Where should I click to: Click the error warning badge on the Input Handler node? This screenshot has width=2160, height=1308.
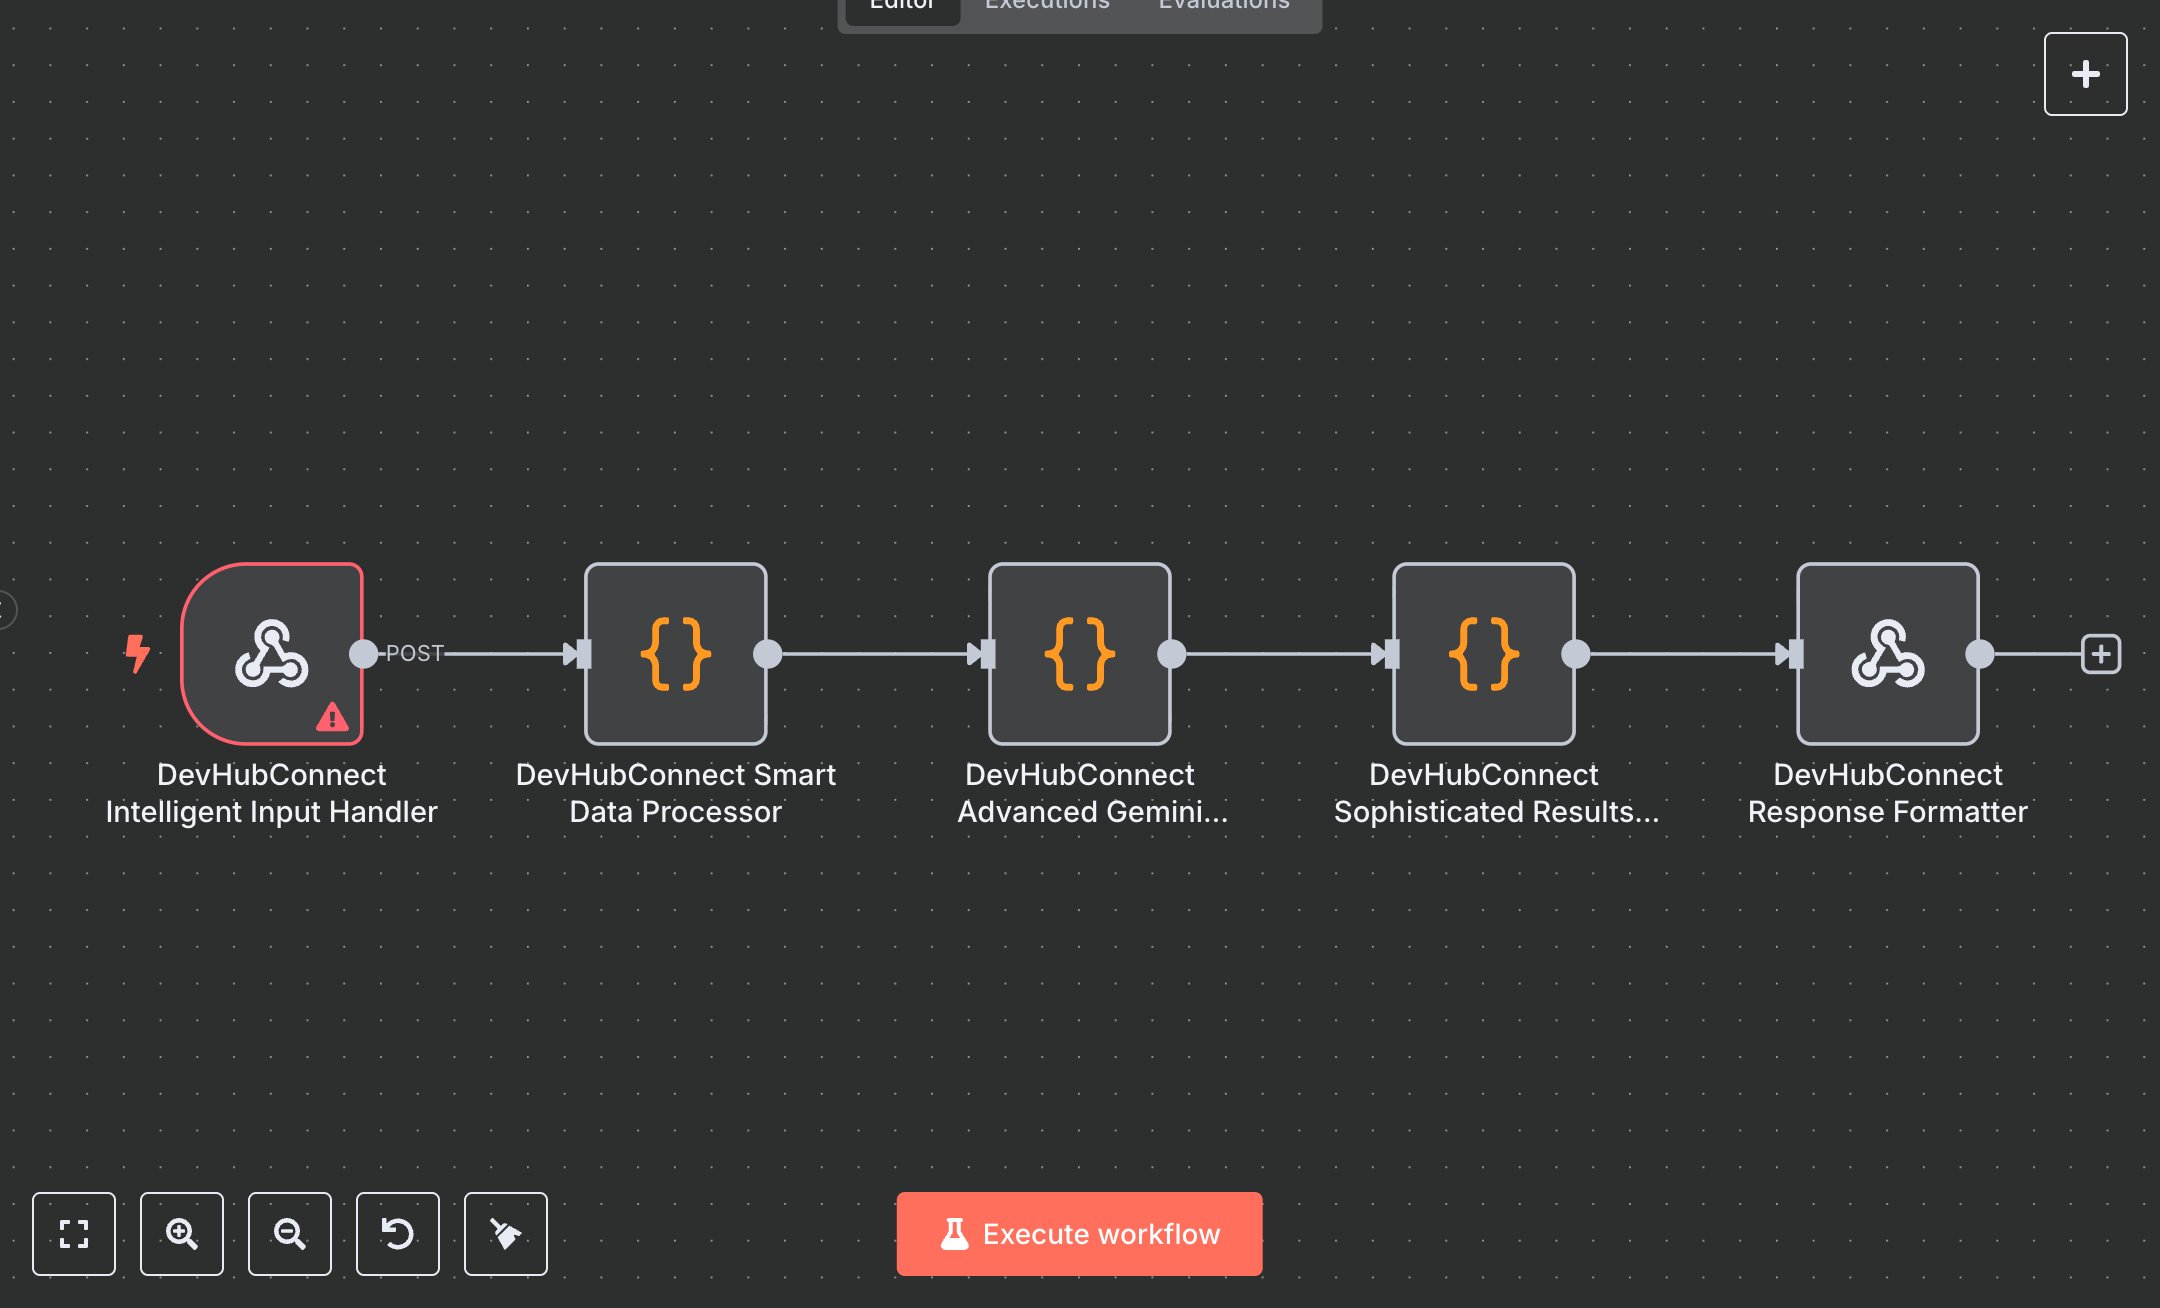[x=331, y=716]
